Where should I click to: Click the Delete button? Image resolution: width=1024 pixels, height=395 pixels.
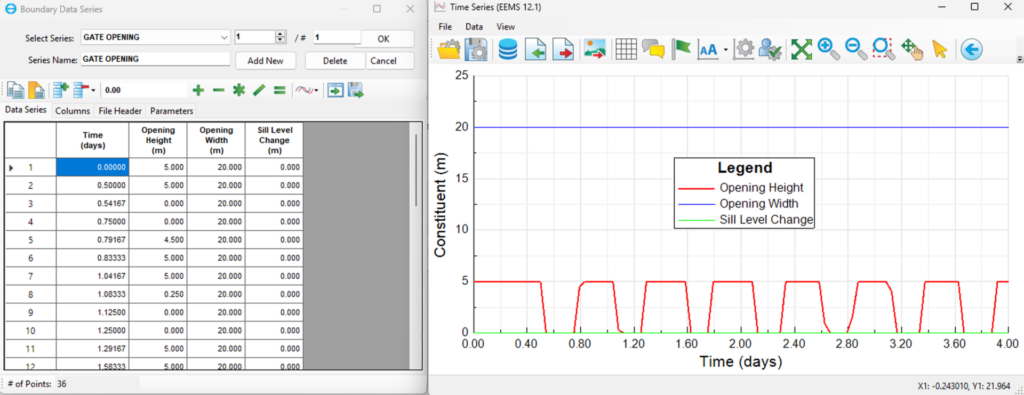[x=335, y=61]
